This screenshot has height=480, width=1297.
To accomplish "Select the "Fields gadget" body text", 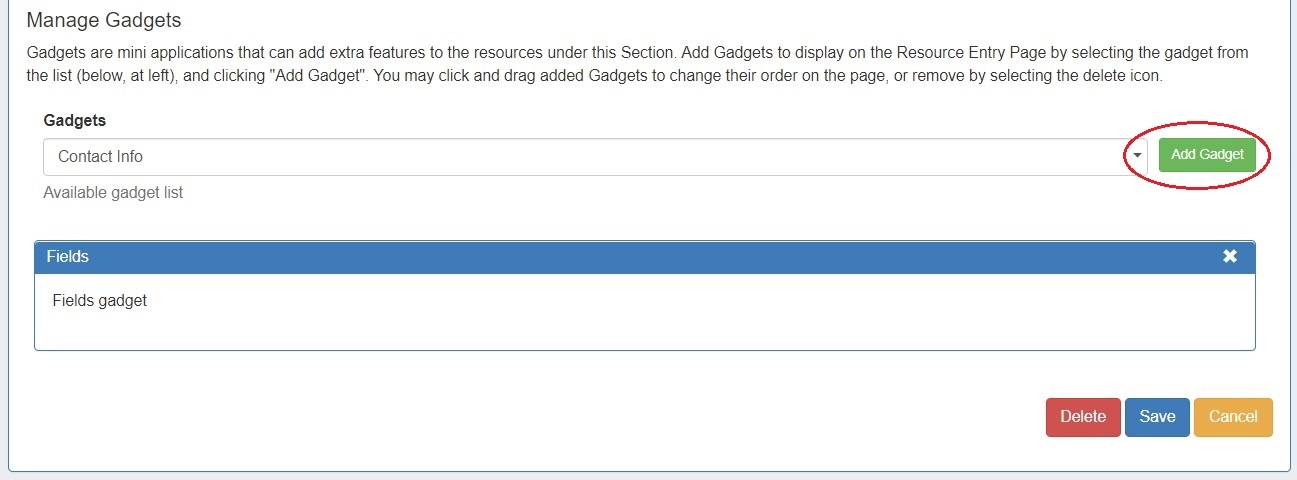I will [100, 300].
